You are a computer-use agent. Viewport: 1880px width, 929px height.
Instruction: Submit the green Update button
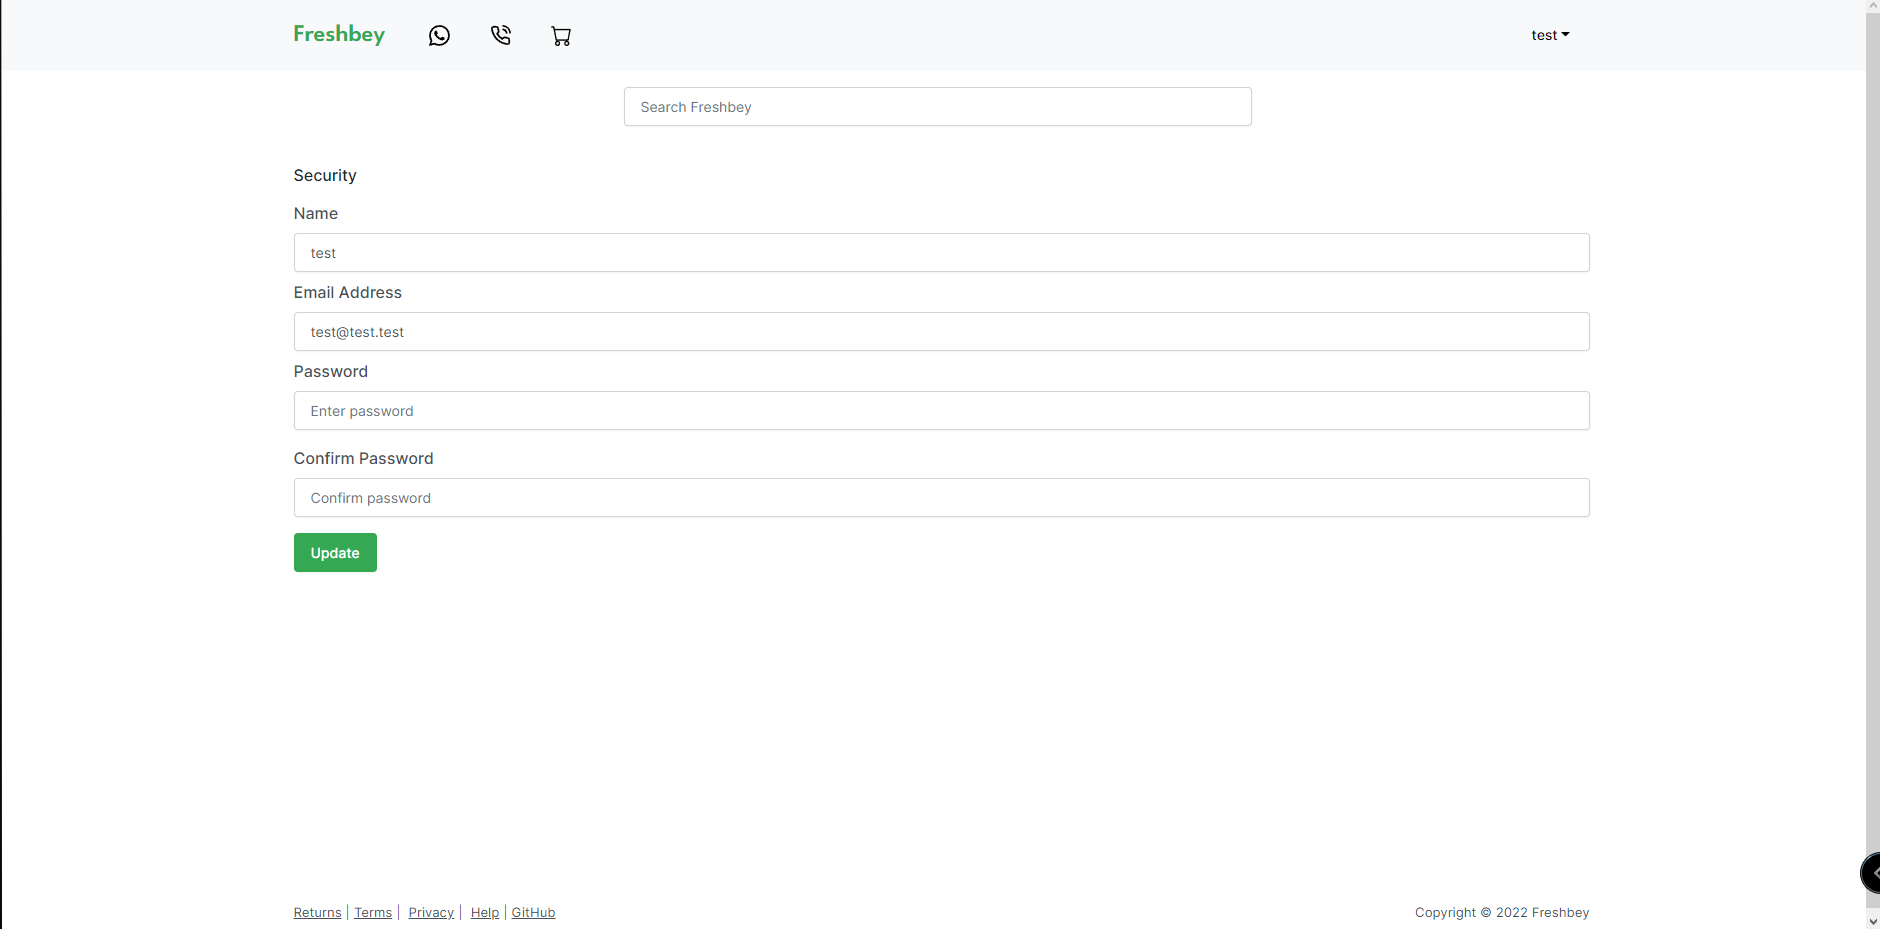coord(335,553)
